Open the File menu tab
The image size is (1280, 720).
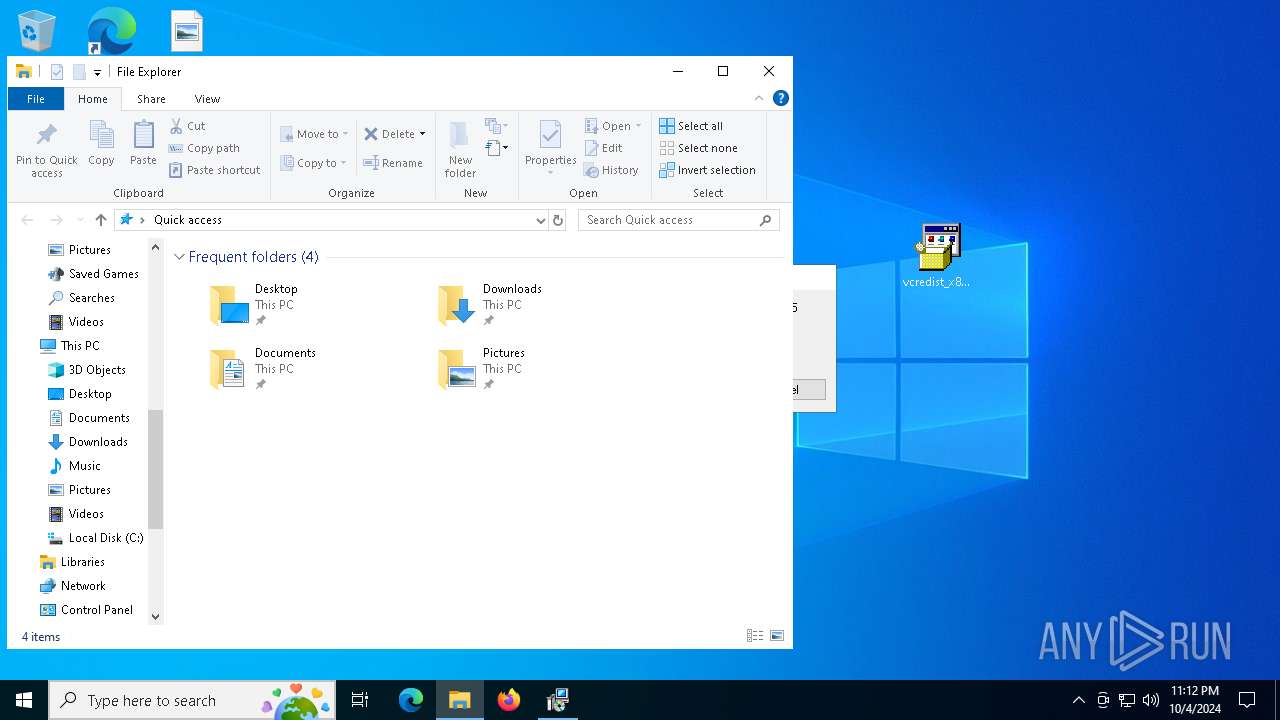[x=36, y=99]
